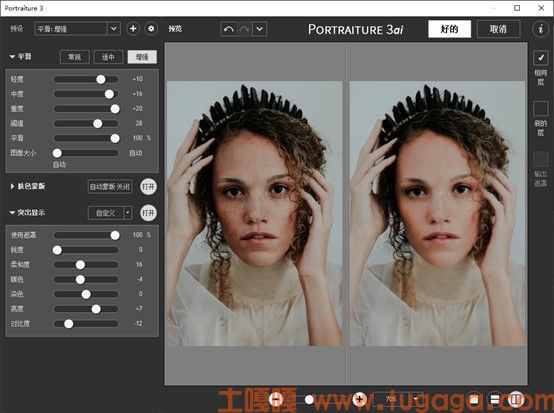The width and height of the screenshot is (554, 413).
Task: Toggle the skin tone mask on/off button
Action: coord(148,187)
